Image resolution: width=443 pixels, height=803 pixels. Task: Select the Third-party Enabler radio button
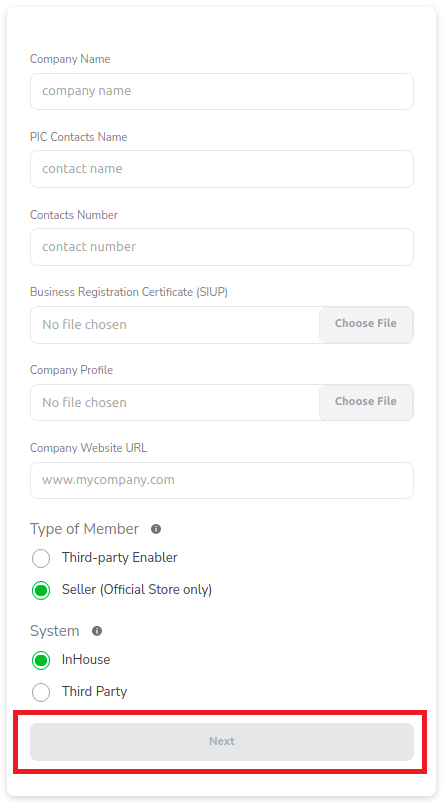tap(41, 558)
